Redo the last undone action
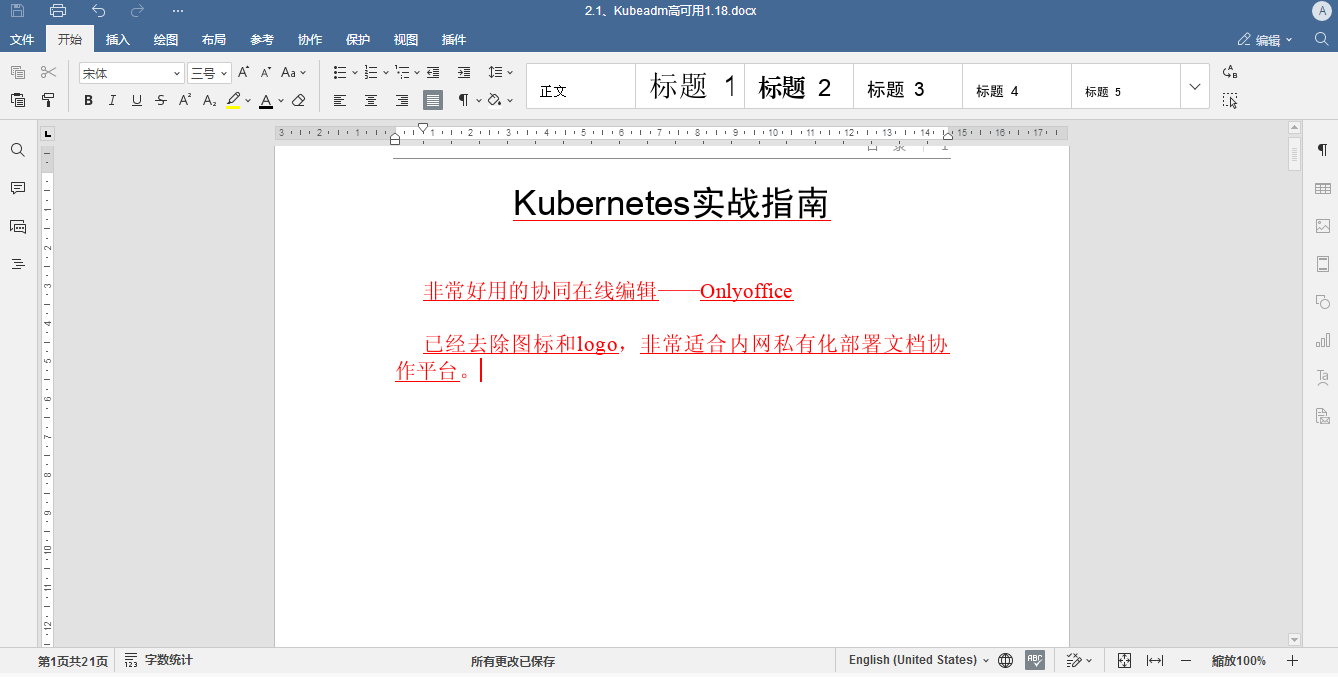 138,11
